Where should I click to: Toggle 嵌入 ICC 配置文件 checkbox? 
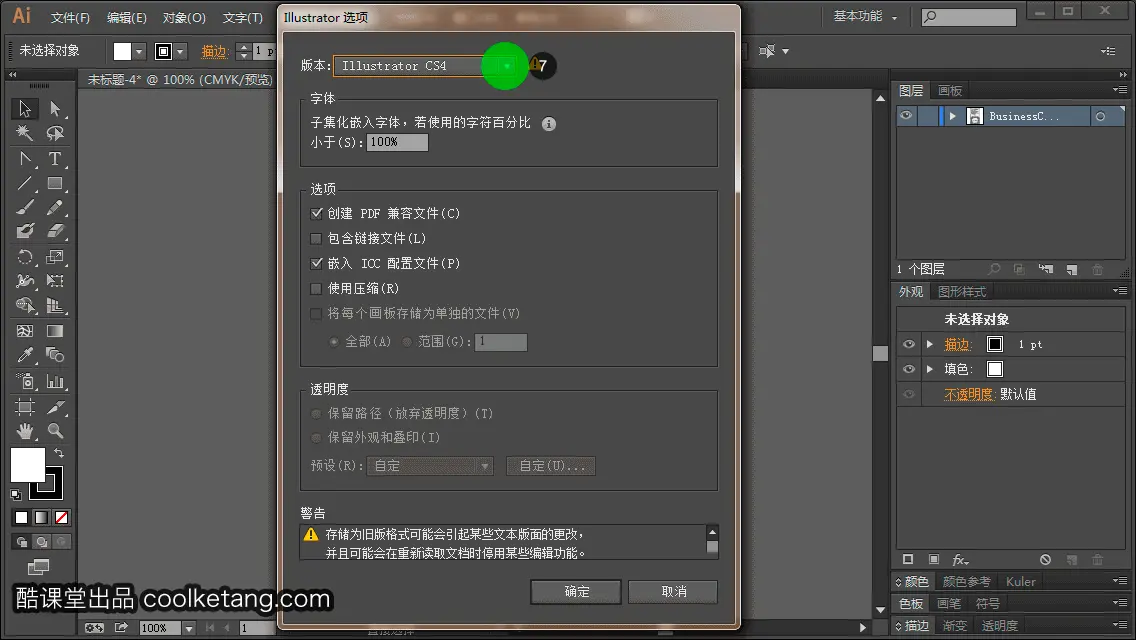[316, 263]
